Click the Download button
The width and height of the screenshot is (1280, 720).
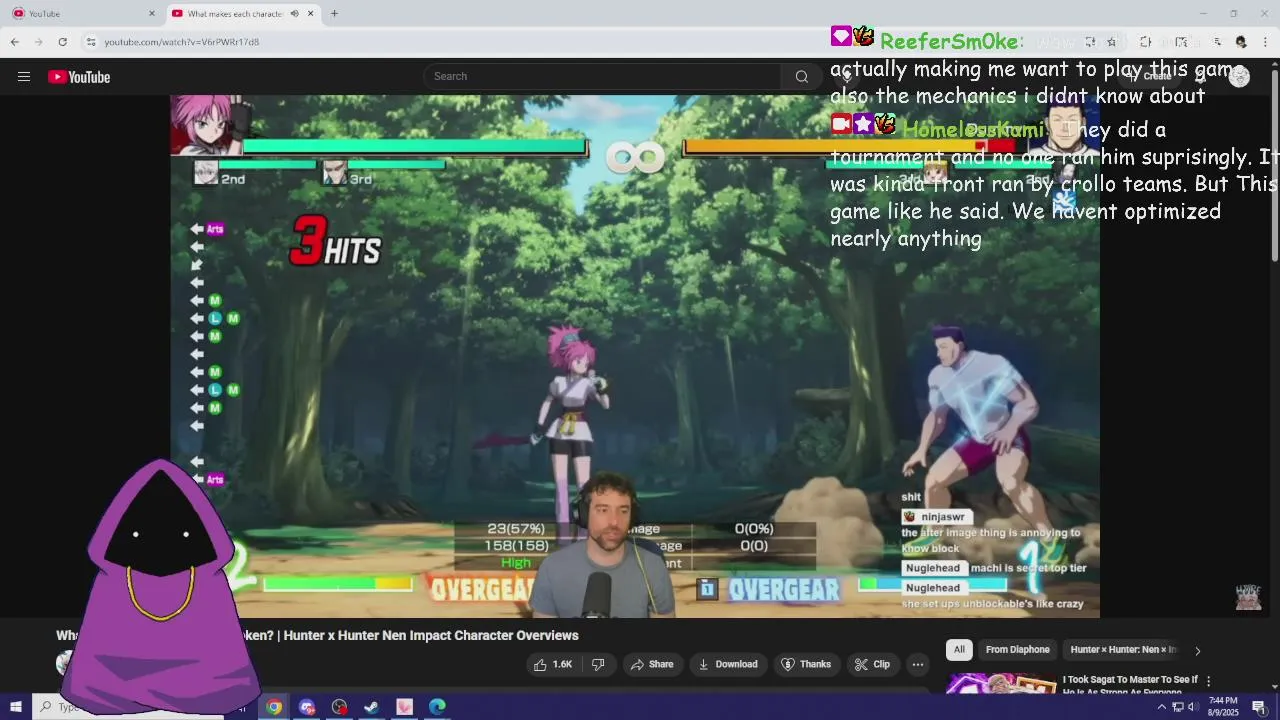click(x=727, y=664)
